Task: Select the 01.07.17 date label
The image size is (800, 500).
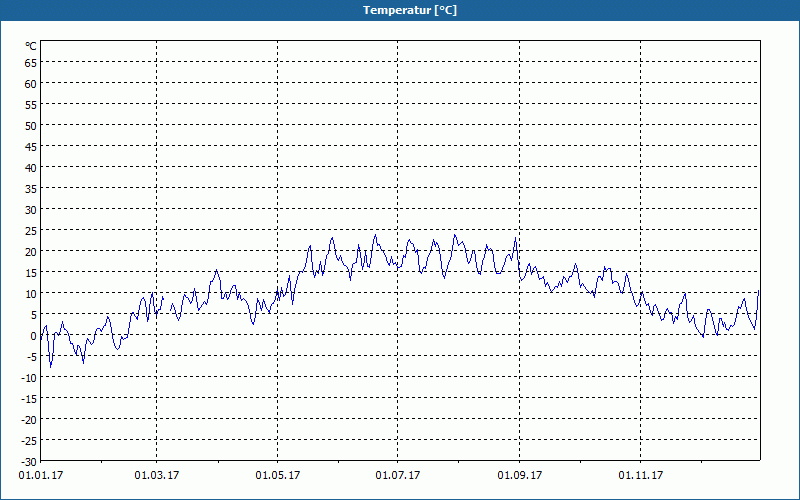Action: (x=398, y=476)
